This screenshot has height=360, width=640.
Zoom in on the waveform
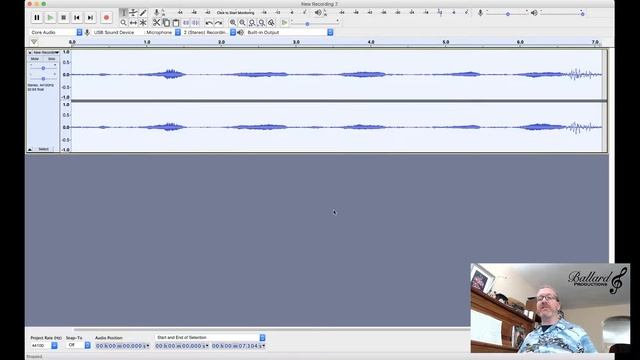click(x=233, y=23)
